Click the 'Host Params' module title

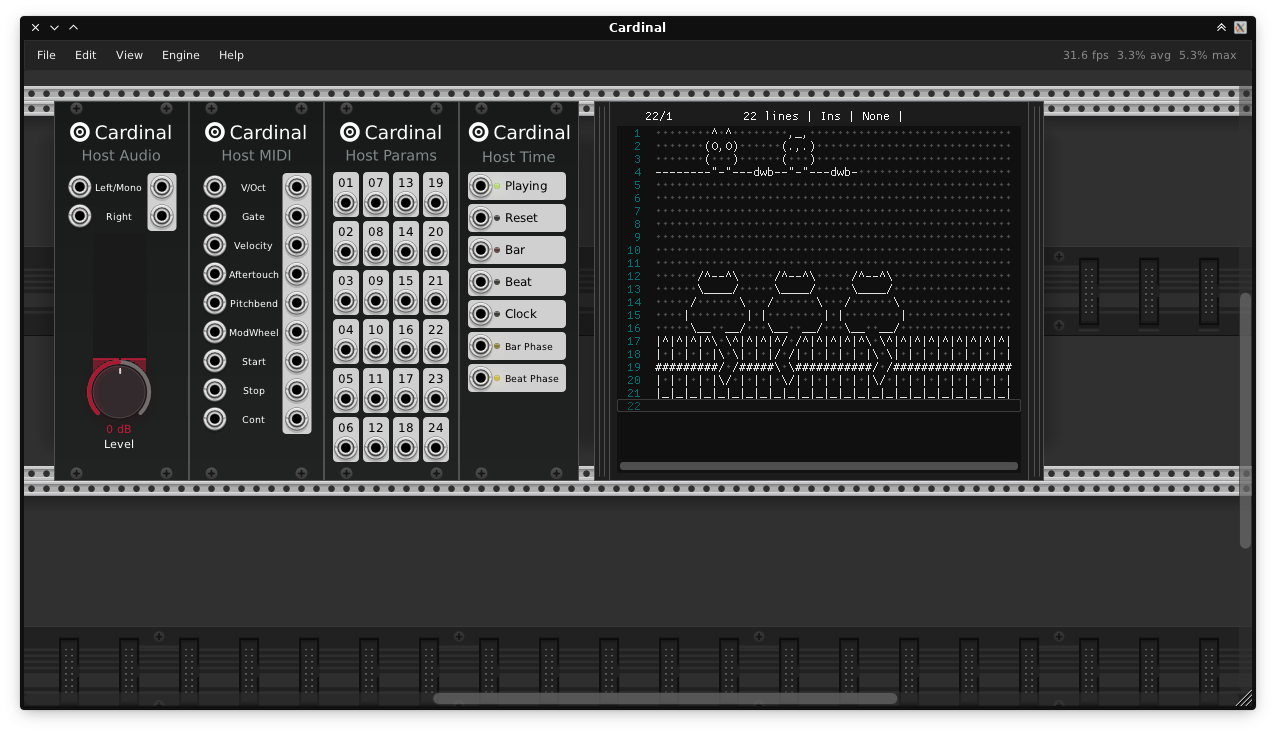tap(391, 155)
